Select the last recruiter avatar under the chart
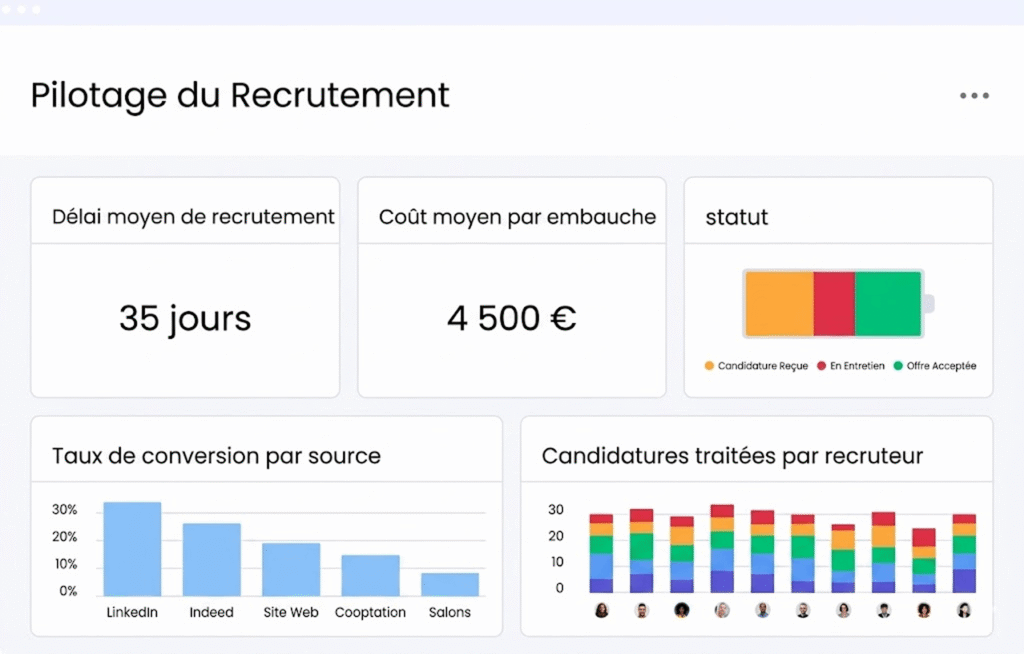 click(x=964, y=610)
